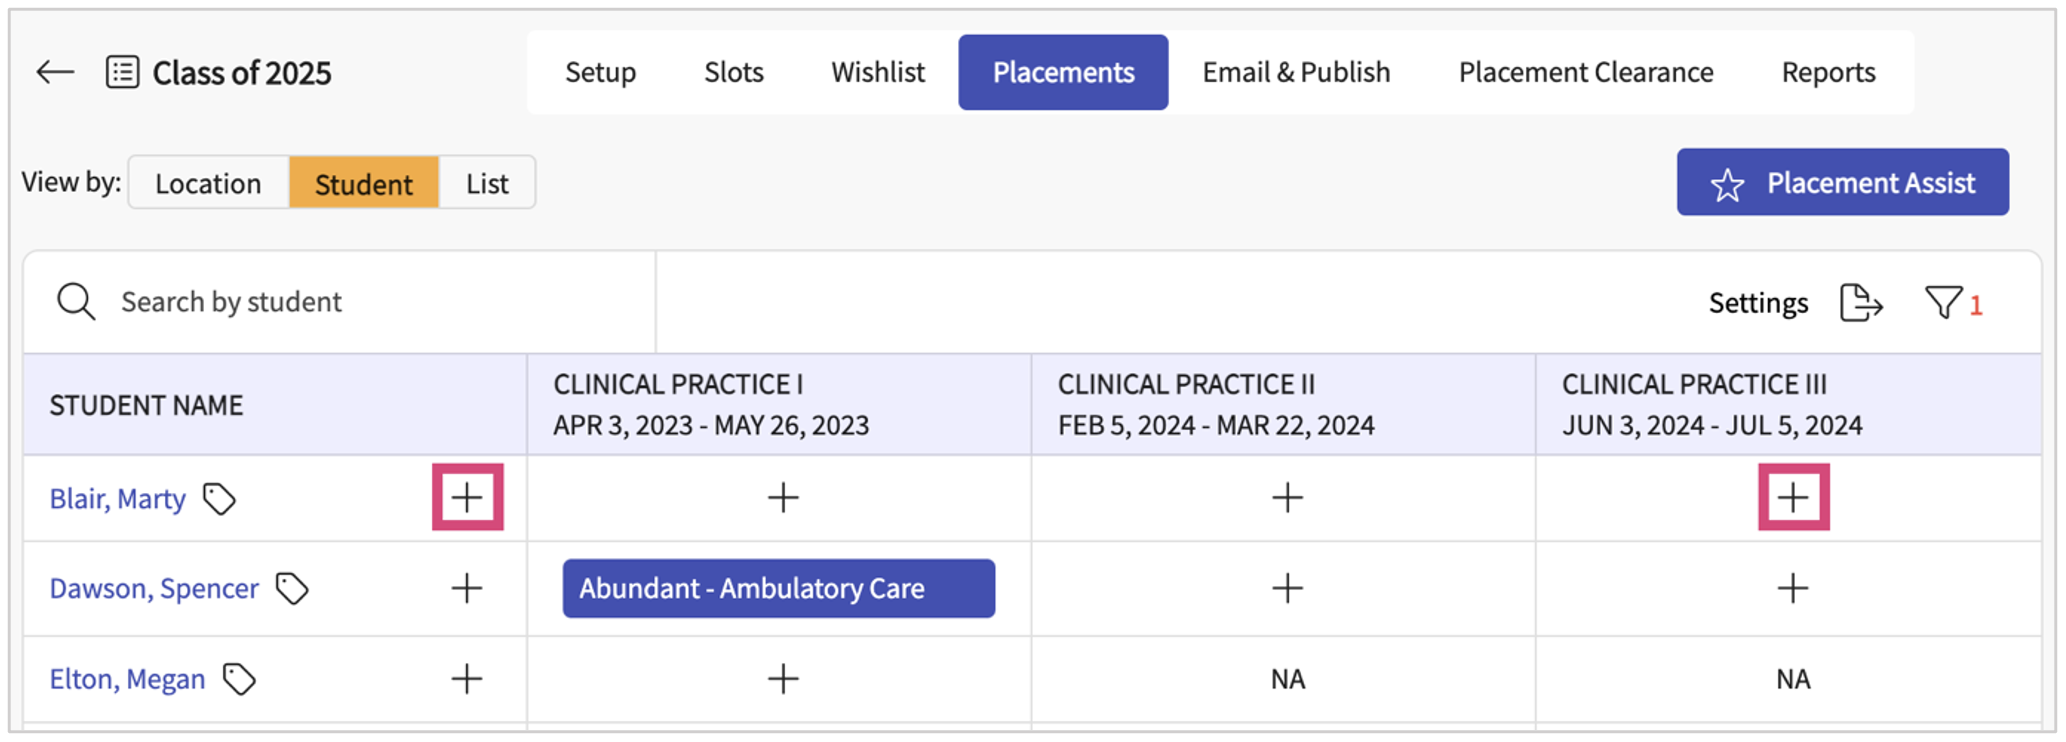The height and width of the screenshot is (742, 2066).
Task: Open Settings in the table toolbar
Action: coord(1757,303)
